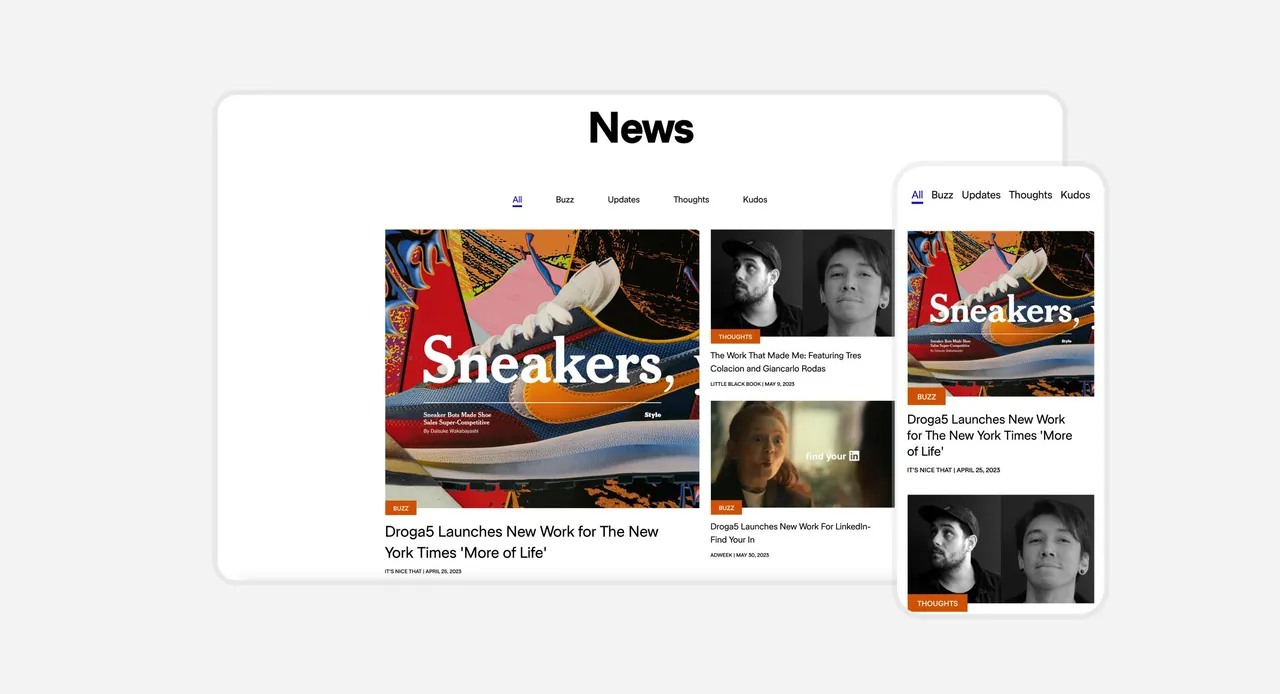Open 'The Work That Made Me' article link

point(786,362)
